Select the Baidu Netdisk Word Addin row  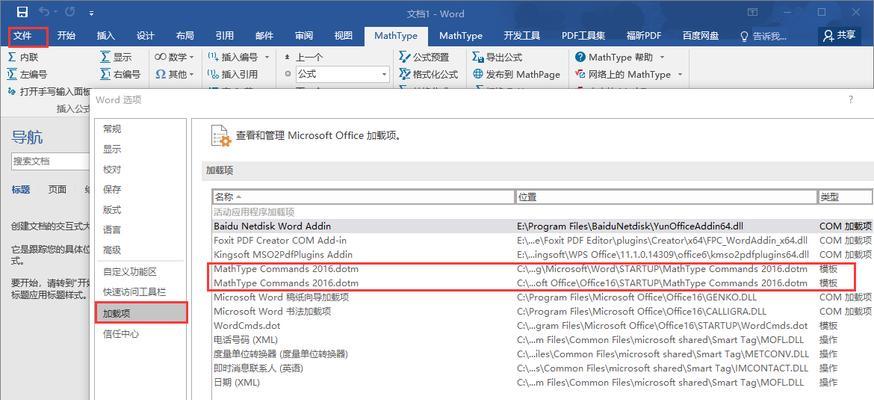click(x=542, y=226)
